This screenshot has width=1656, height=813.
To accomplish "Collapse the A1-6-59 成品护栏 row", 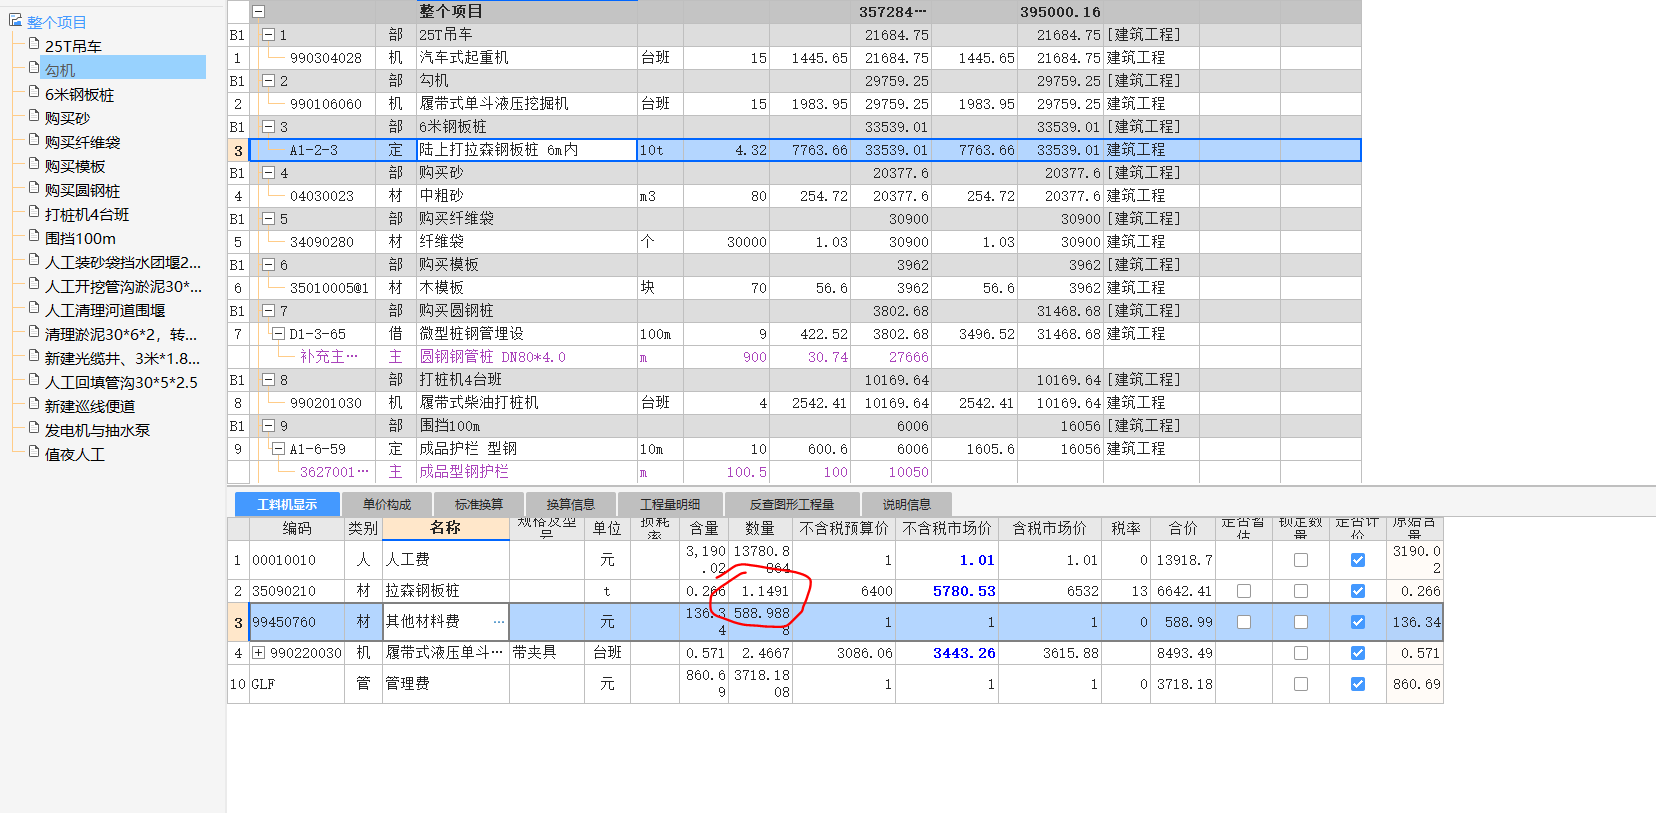I will [x=279, y=449].
